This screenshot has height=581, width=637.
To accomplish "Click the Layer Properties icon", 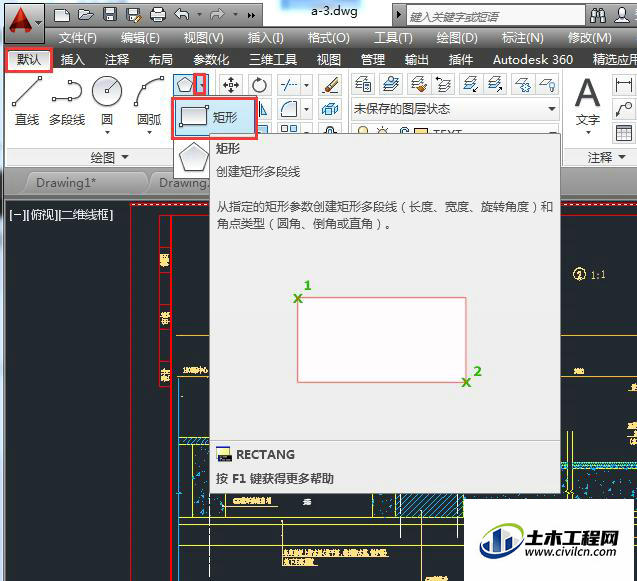I will tap(363, 85).
